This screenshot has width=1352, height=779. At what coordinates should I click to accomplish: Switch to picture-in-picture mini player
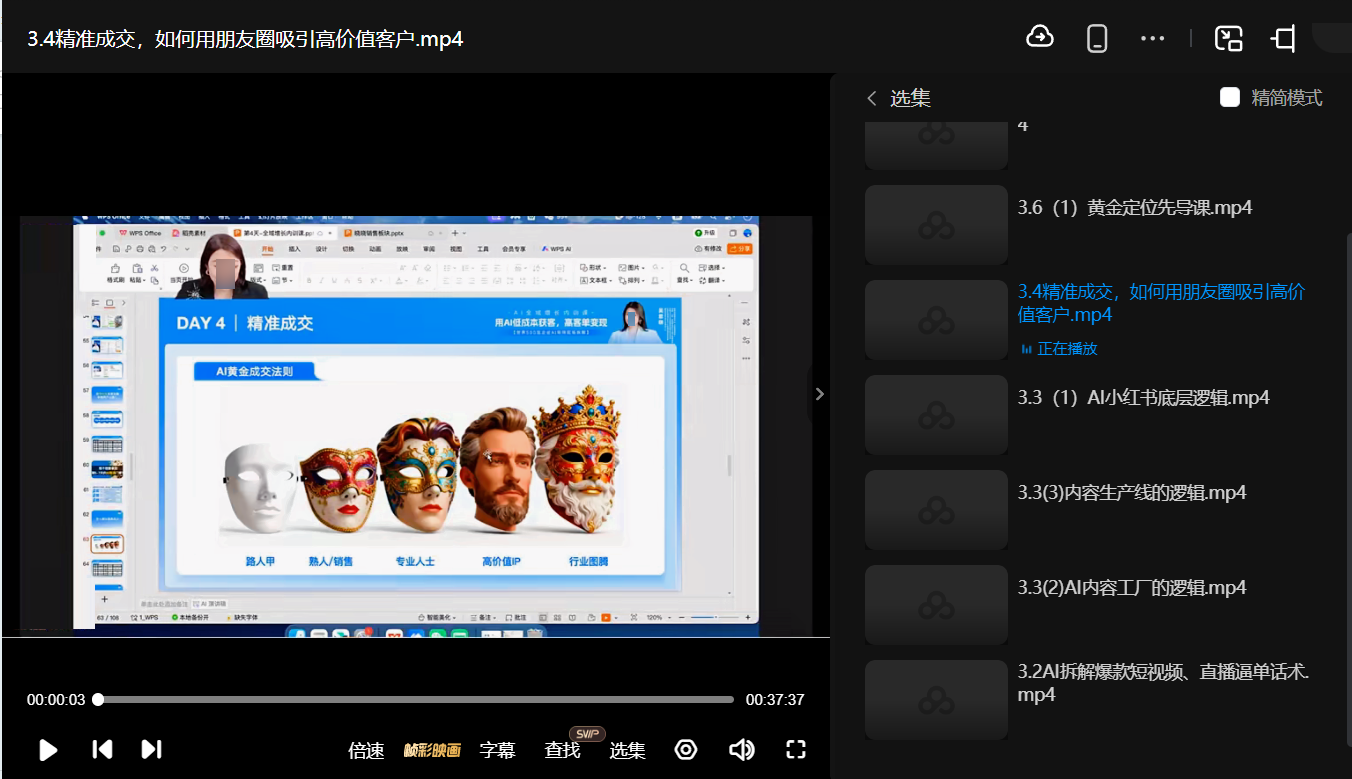coord(1228,38)
